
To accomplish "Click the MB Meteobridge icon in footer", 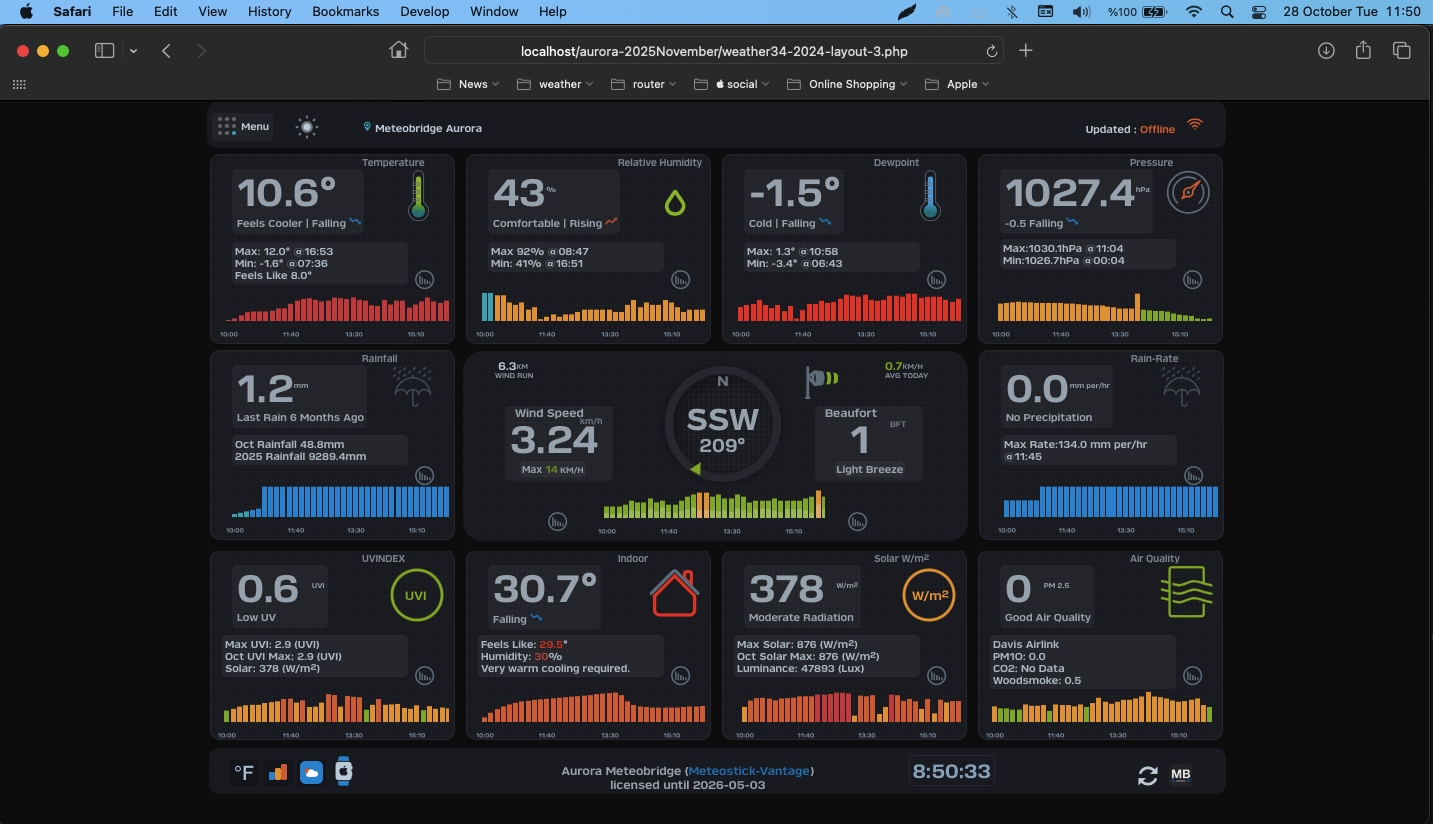I will [x=1181, y=775].
